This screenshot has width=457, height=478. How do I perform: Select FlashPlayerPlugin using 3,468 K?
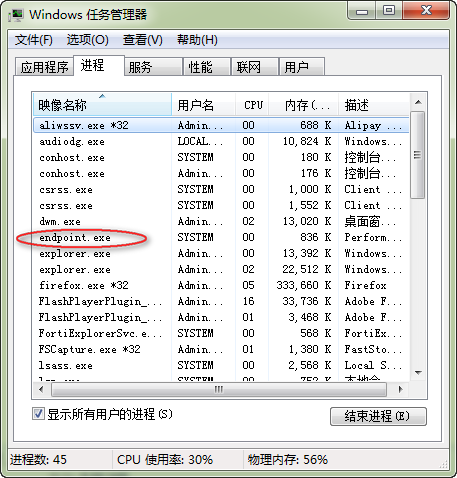(x=221, y=317)
